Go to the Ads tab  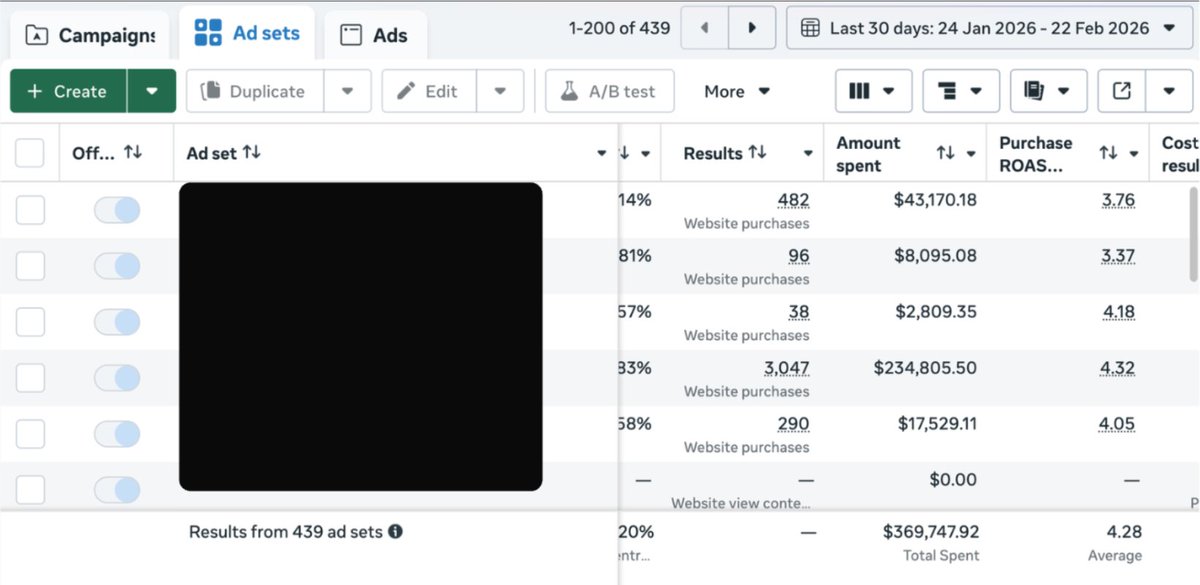click(x=375, y=35)
